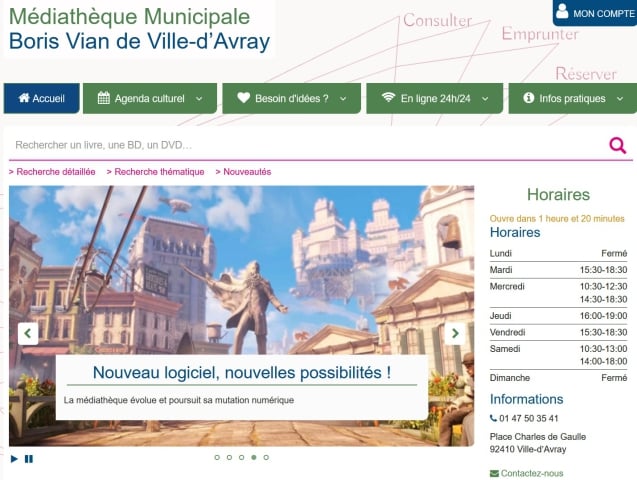
Task: Click the envelope icon beside Contactez-nous
Action: click(x=494, y=473)
